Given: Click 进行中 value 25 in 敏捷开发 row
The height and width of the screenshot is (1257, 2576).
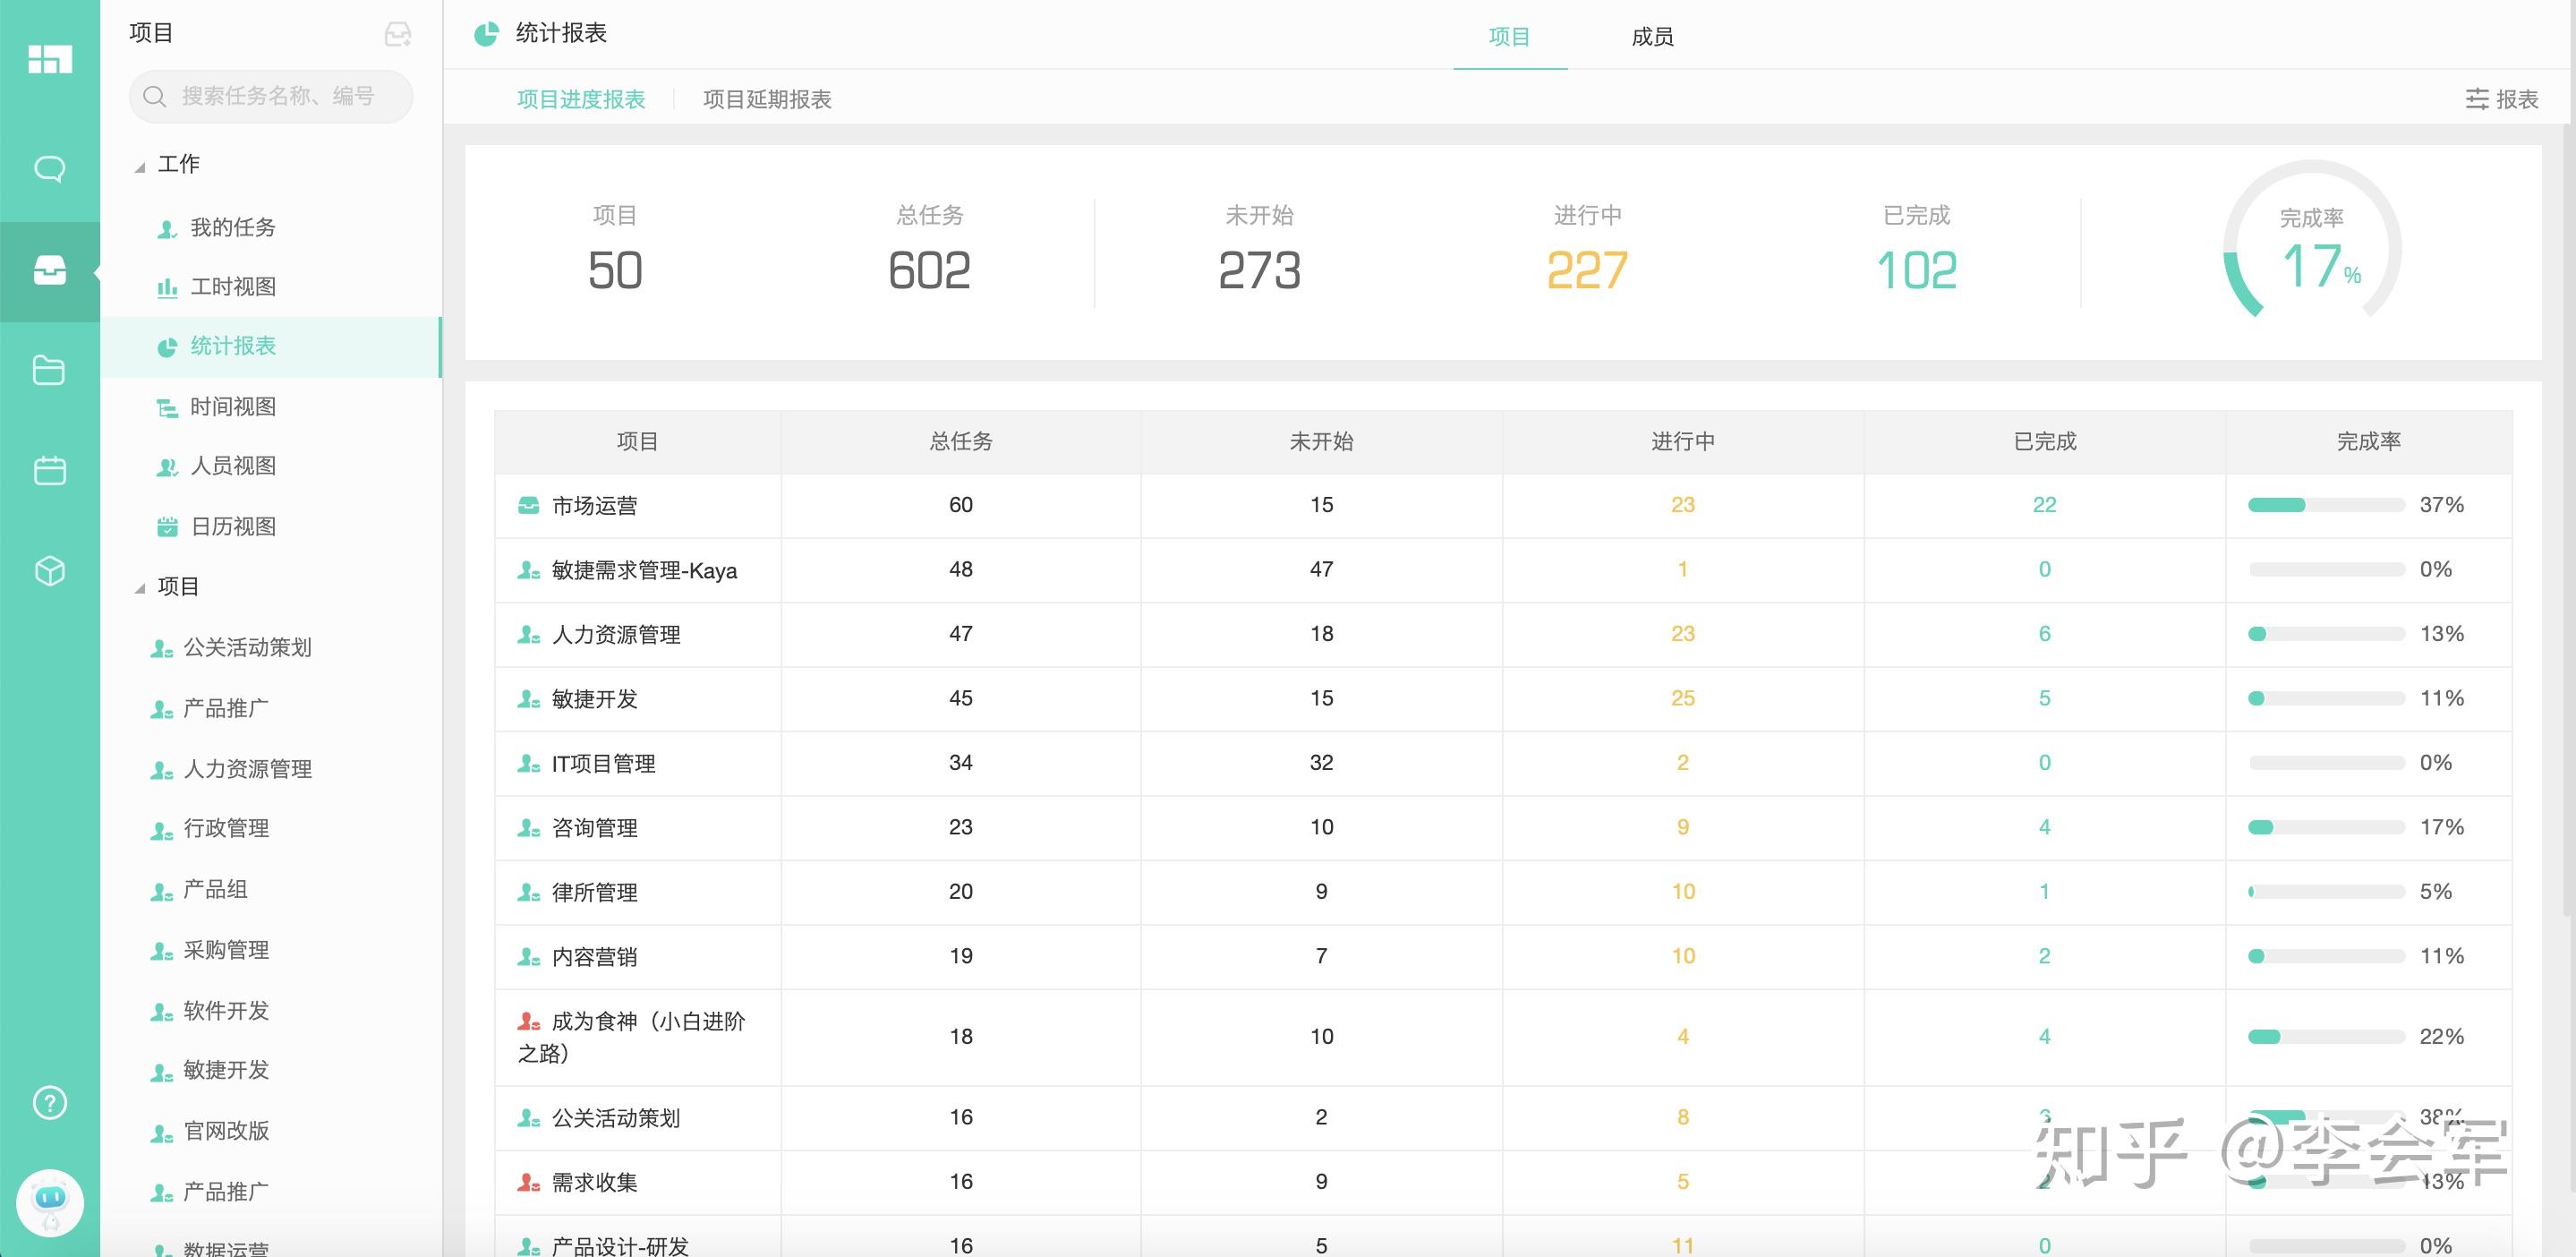Looking at the screenshot, I should point(1683,699).
